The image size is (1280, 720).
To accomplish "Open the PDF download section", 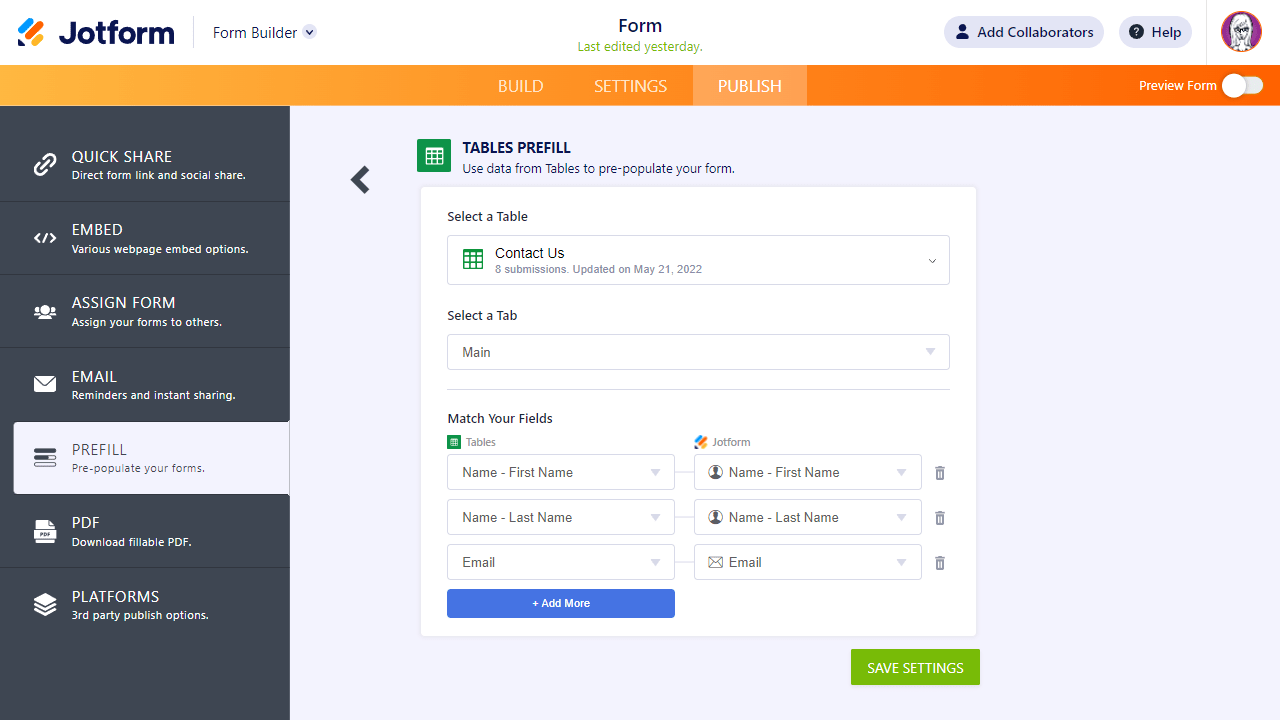I will 145,531.
